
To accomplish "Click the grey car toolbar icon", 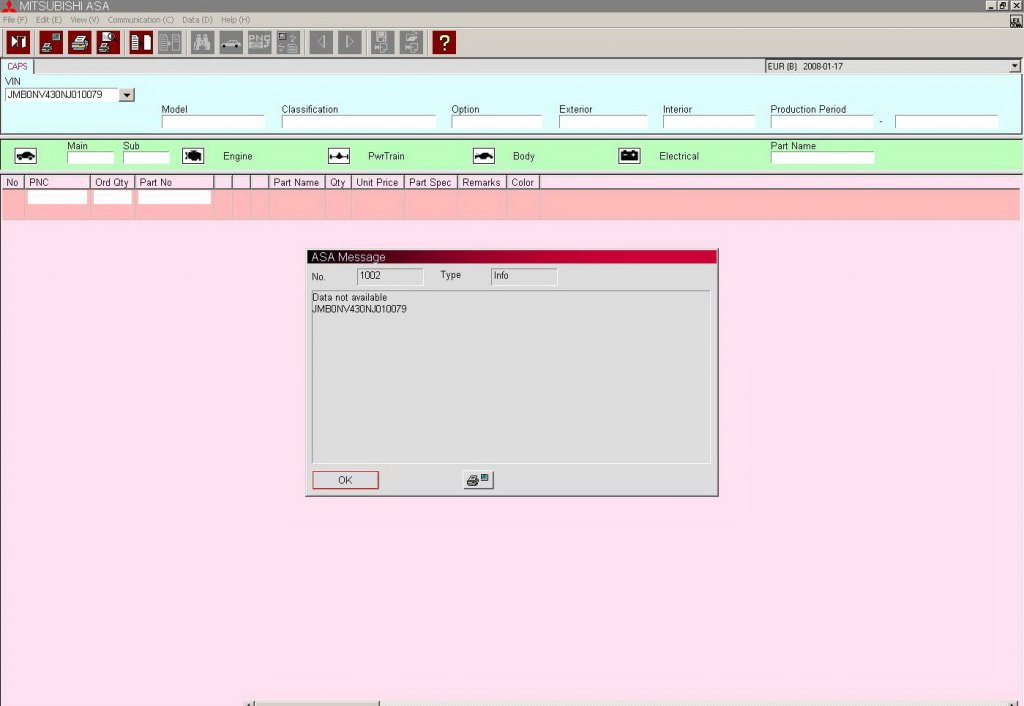I will click(x=231, y=42).
